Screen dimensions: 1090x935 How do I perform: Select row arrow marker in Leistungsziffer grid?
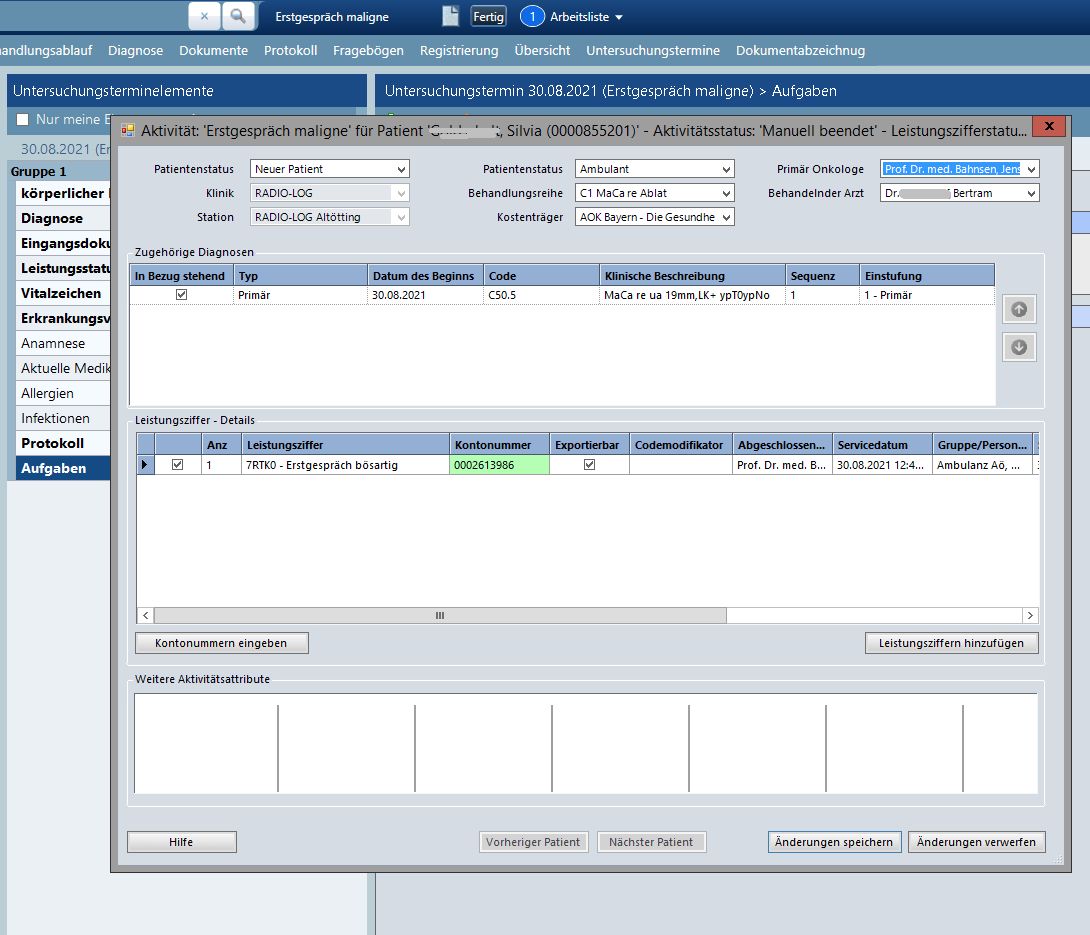coord(145,465)
